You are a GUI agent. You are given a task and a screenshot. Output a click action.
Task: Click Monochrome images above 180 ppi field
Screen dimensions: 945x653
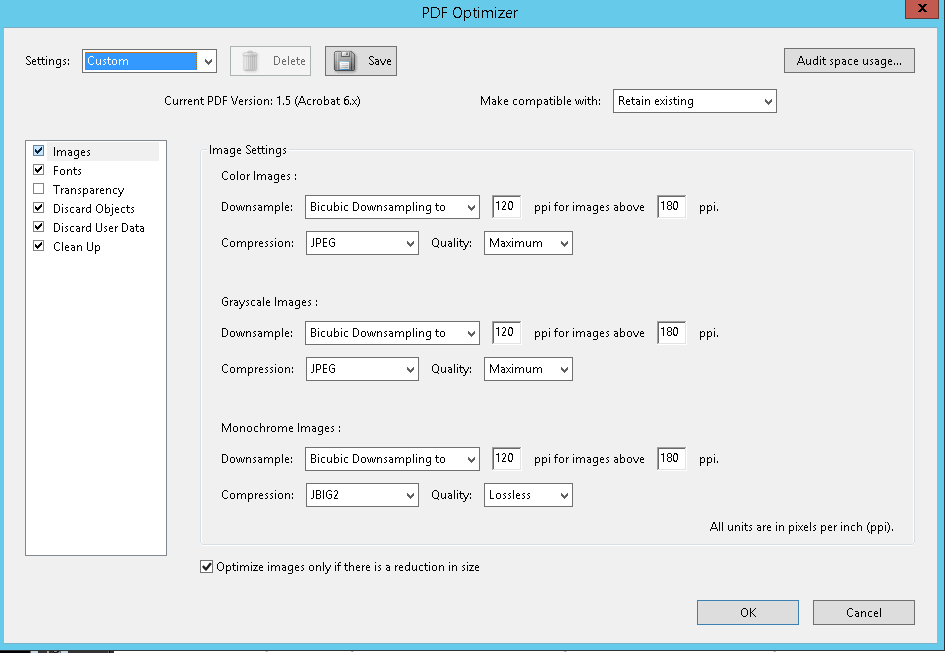click(x=670, y=459)
